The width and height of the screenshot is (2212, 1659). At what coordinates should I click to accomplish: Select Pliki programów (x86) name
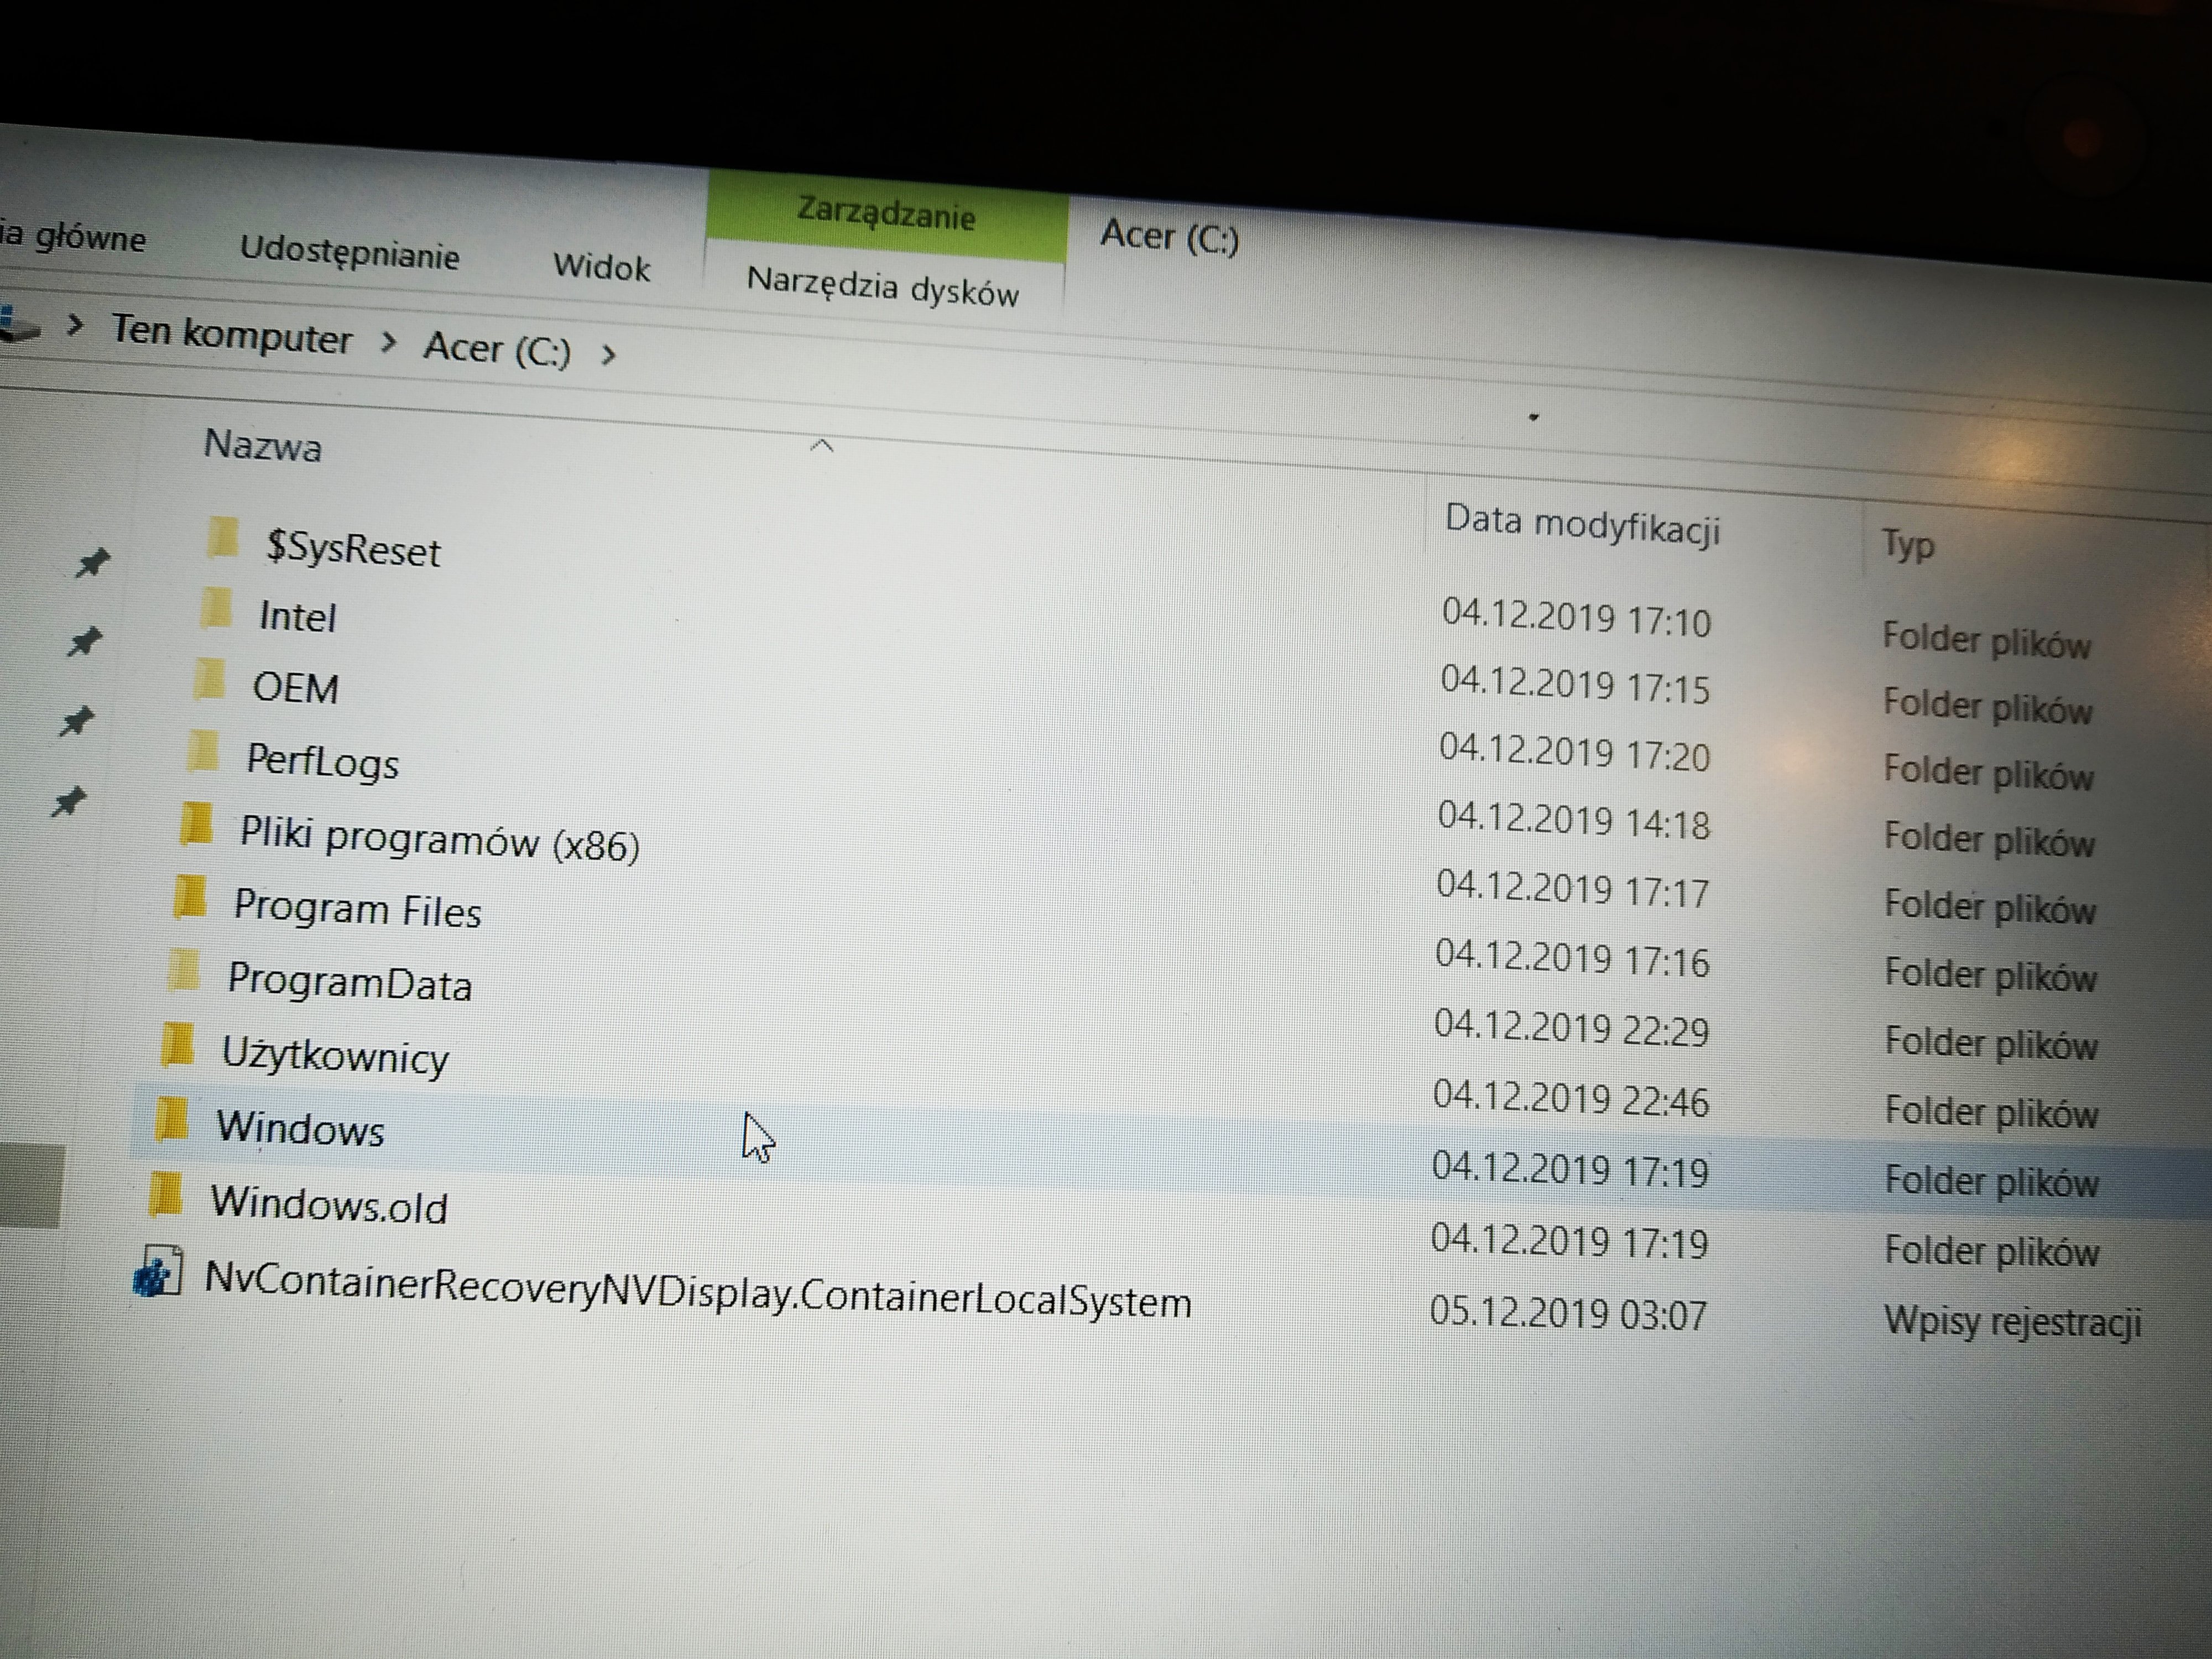point(439,839)
